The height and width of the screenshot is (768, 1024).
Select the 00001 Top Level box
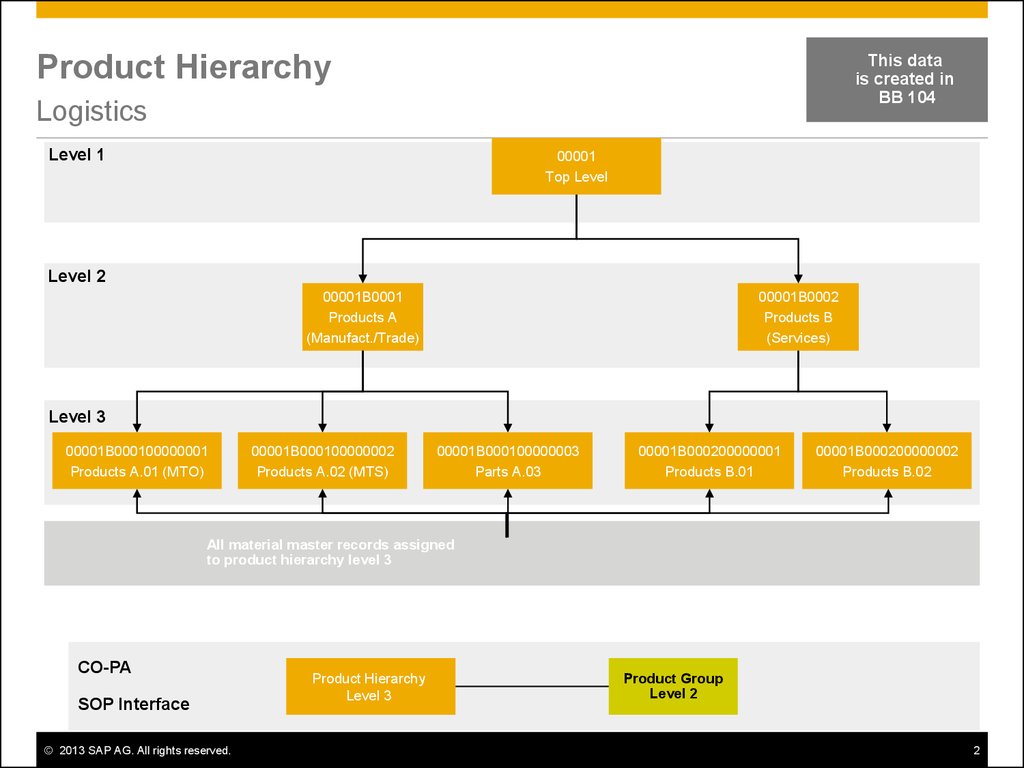pos(576,166)
